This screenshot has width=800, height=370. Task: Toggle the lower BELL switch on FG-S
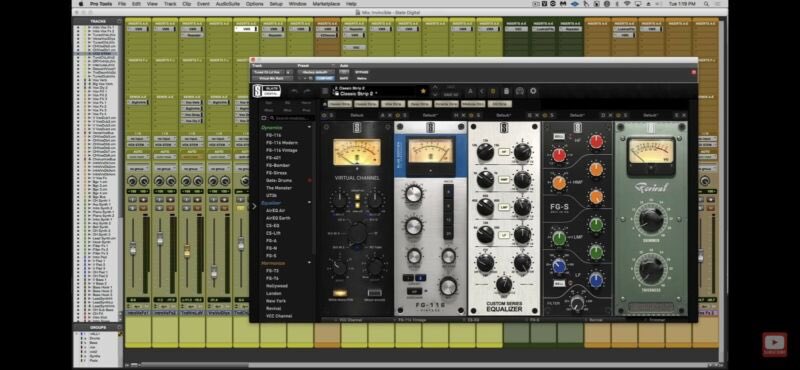pyautogui.click(x=558, y=283)
